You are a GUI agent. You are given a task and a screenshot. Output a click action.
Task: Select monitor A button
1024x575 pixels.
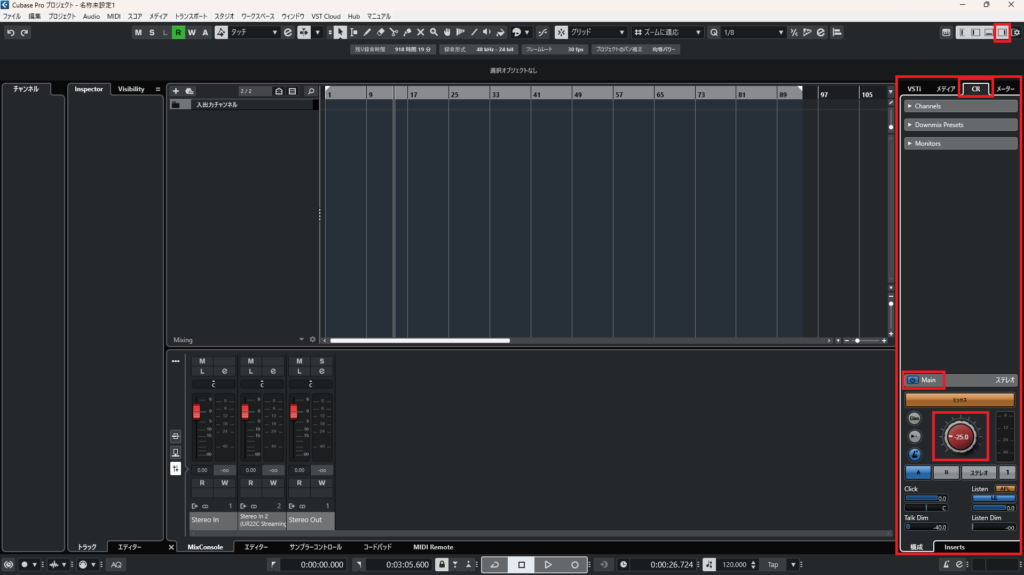pyautogui.click(x=918, y=472)
